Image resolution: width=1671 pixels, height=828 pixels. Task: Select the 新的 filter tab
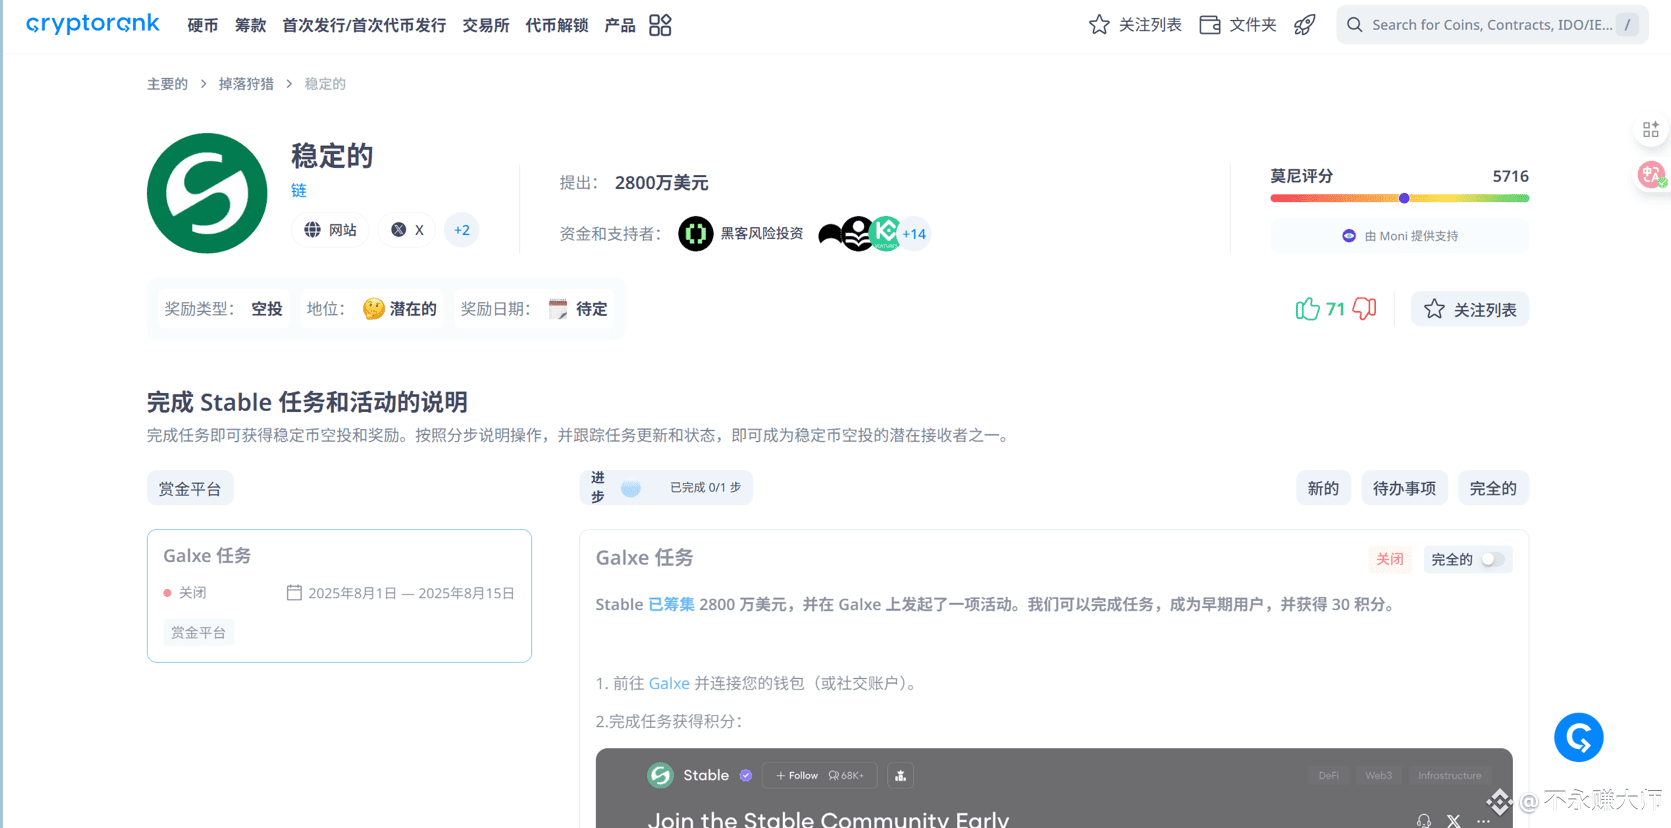pos(1323,488)
